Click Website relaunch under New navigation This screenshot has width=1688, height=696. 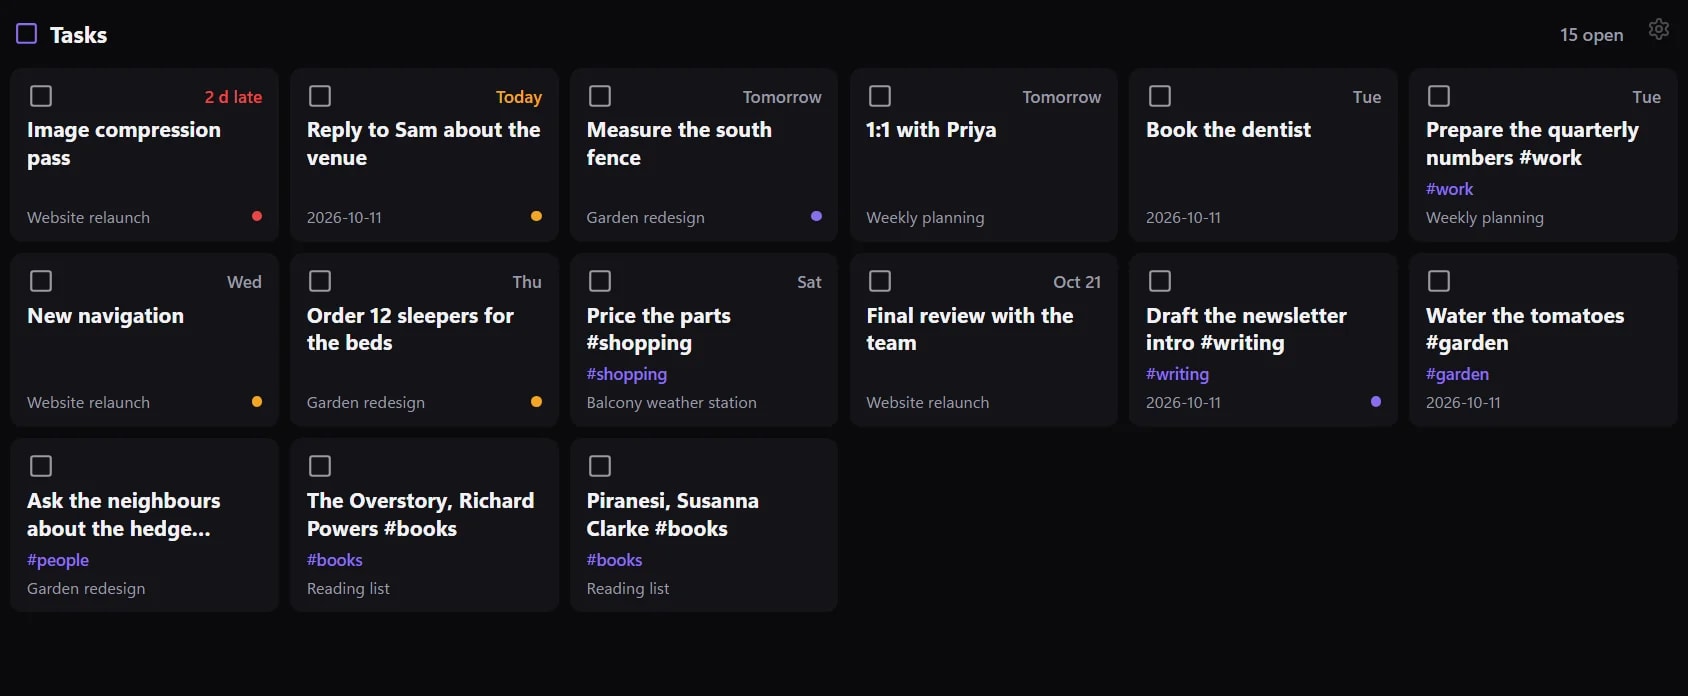coord(88,402)
